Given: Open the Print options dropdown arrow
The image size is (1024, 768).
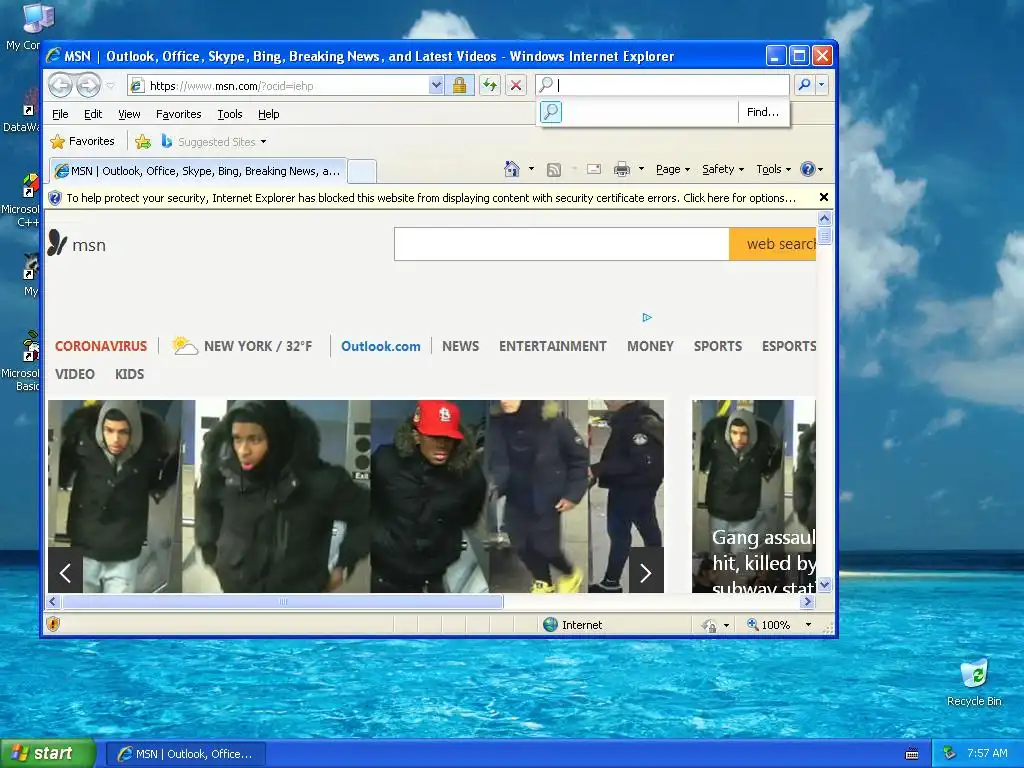Looking at the screenshot, I should (x=641, y=169).
